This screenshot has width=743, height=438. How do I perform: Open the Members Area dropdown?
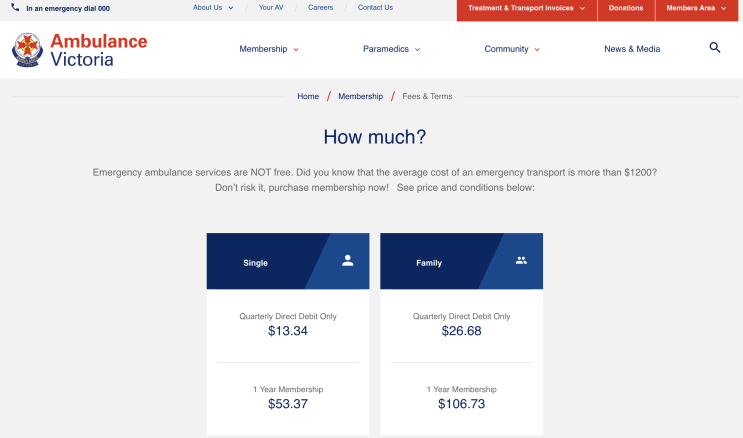coord(696,8)
